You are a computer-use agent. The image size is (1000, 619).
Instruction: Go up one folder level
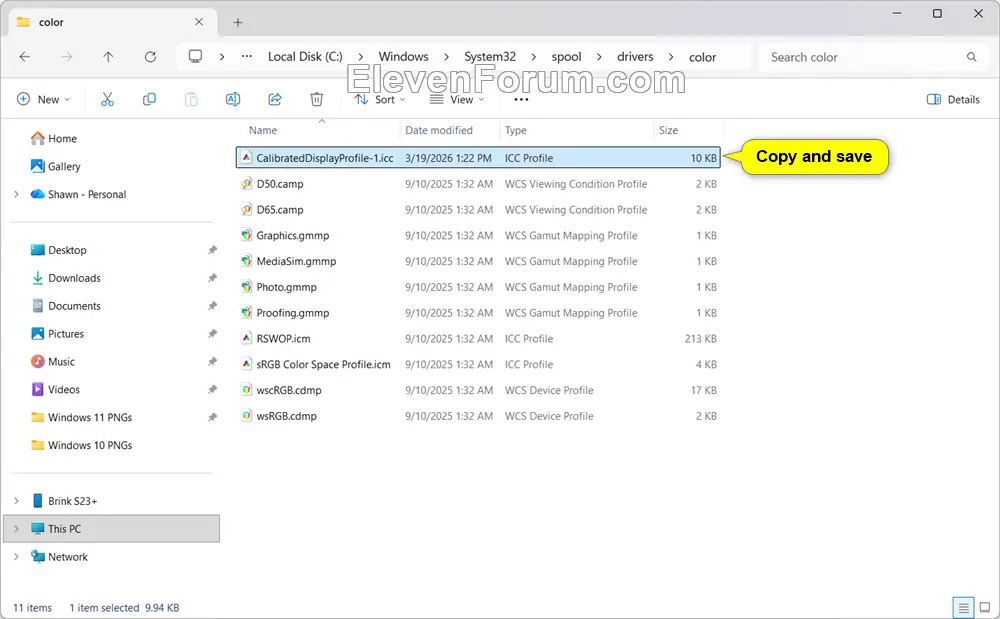[x=108, y=57]
